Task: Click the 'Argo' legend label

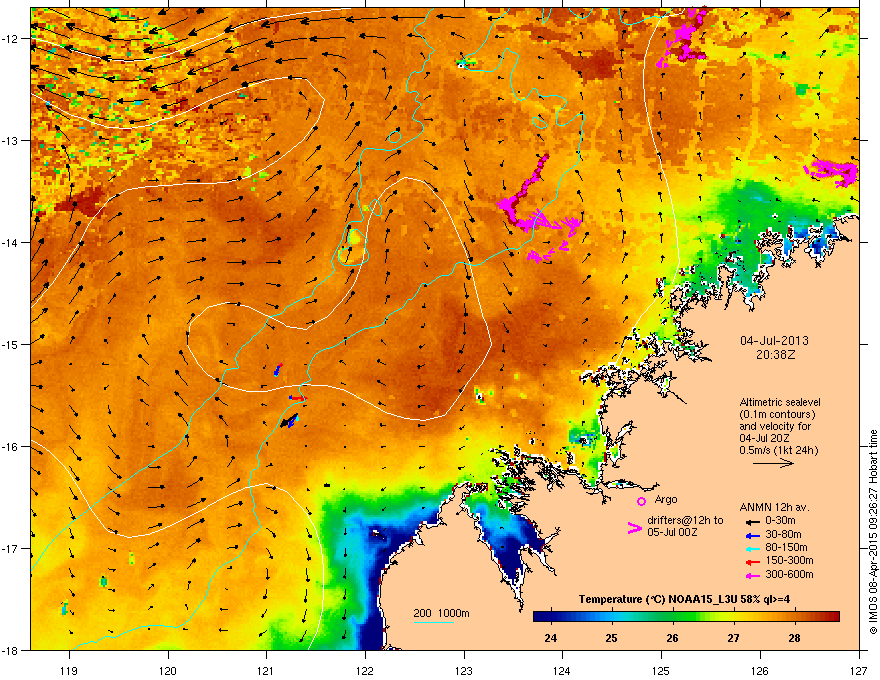Action: (666, 499)
